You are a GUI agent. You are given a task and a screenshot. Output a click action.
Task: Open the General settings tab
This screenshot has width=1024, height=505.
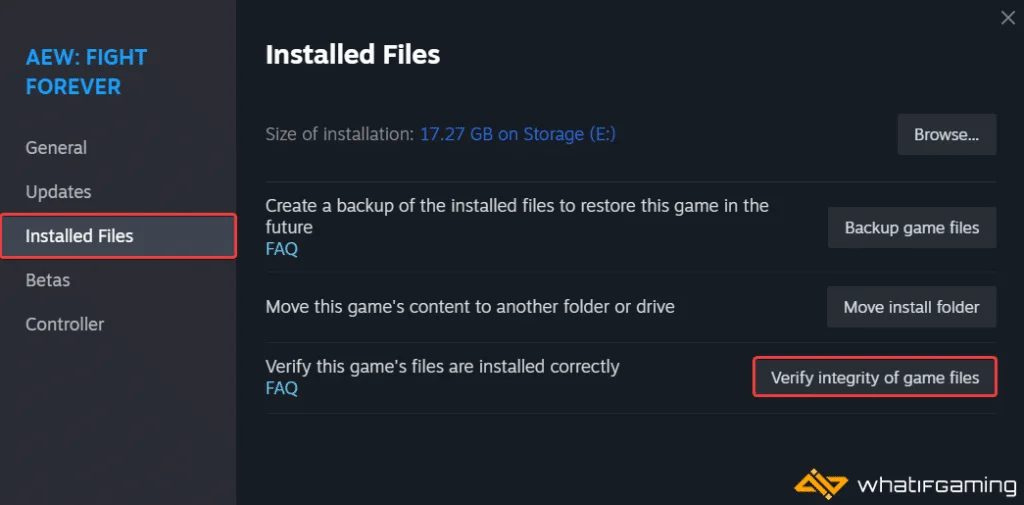click(x=56, y=148)
